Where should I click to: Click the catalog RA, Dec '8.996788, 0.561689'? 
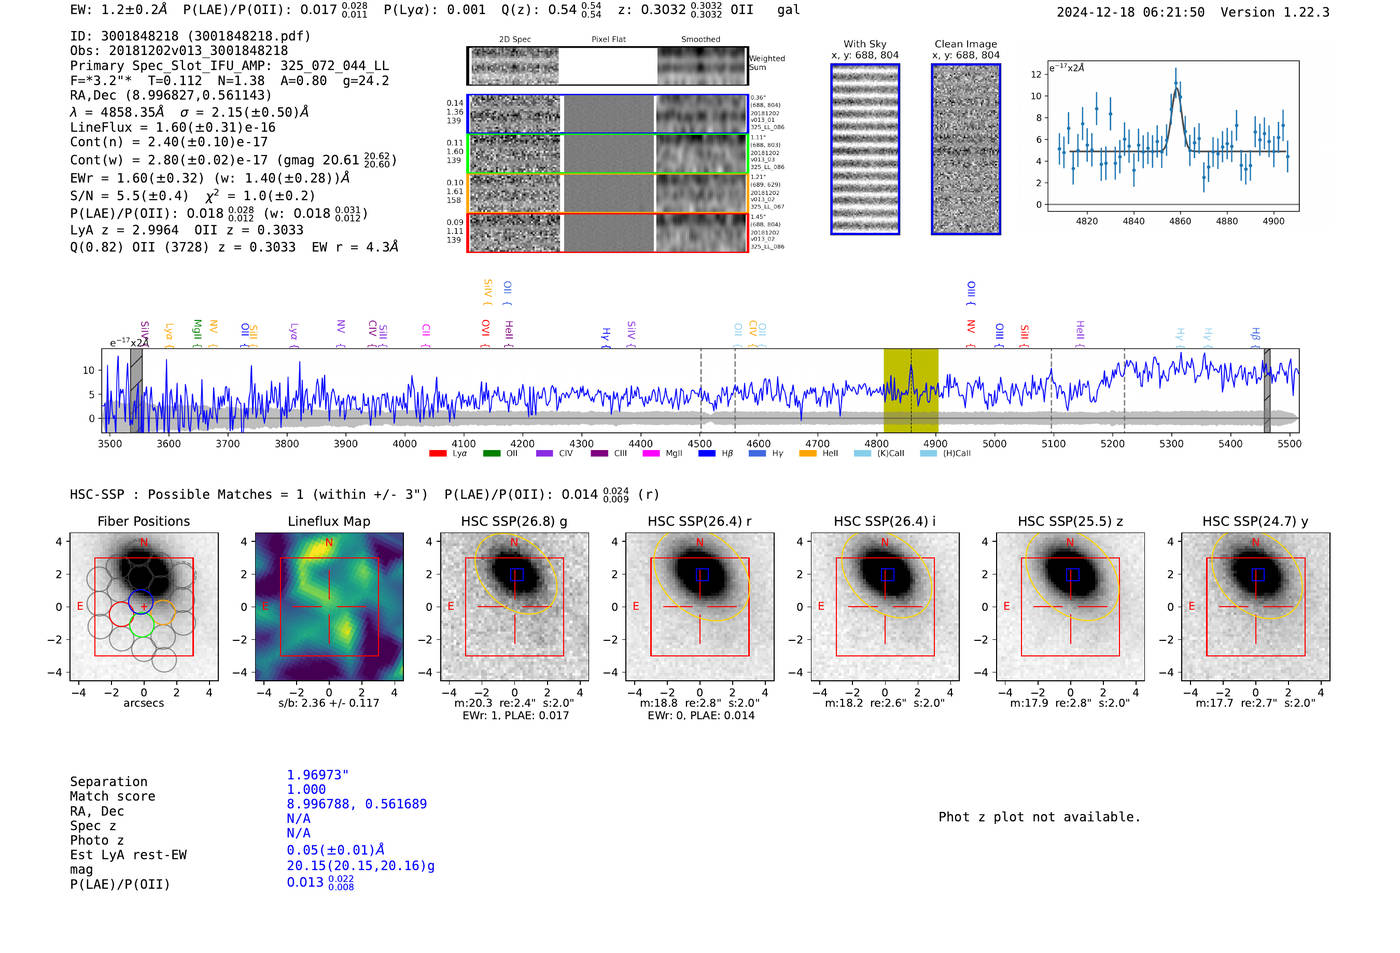pyautogui.click(x=357, y=805)
